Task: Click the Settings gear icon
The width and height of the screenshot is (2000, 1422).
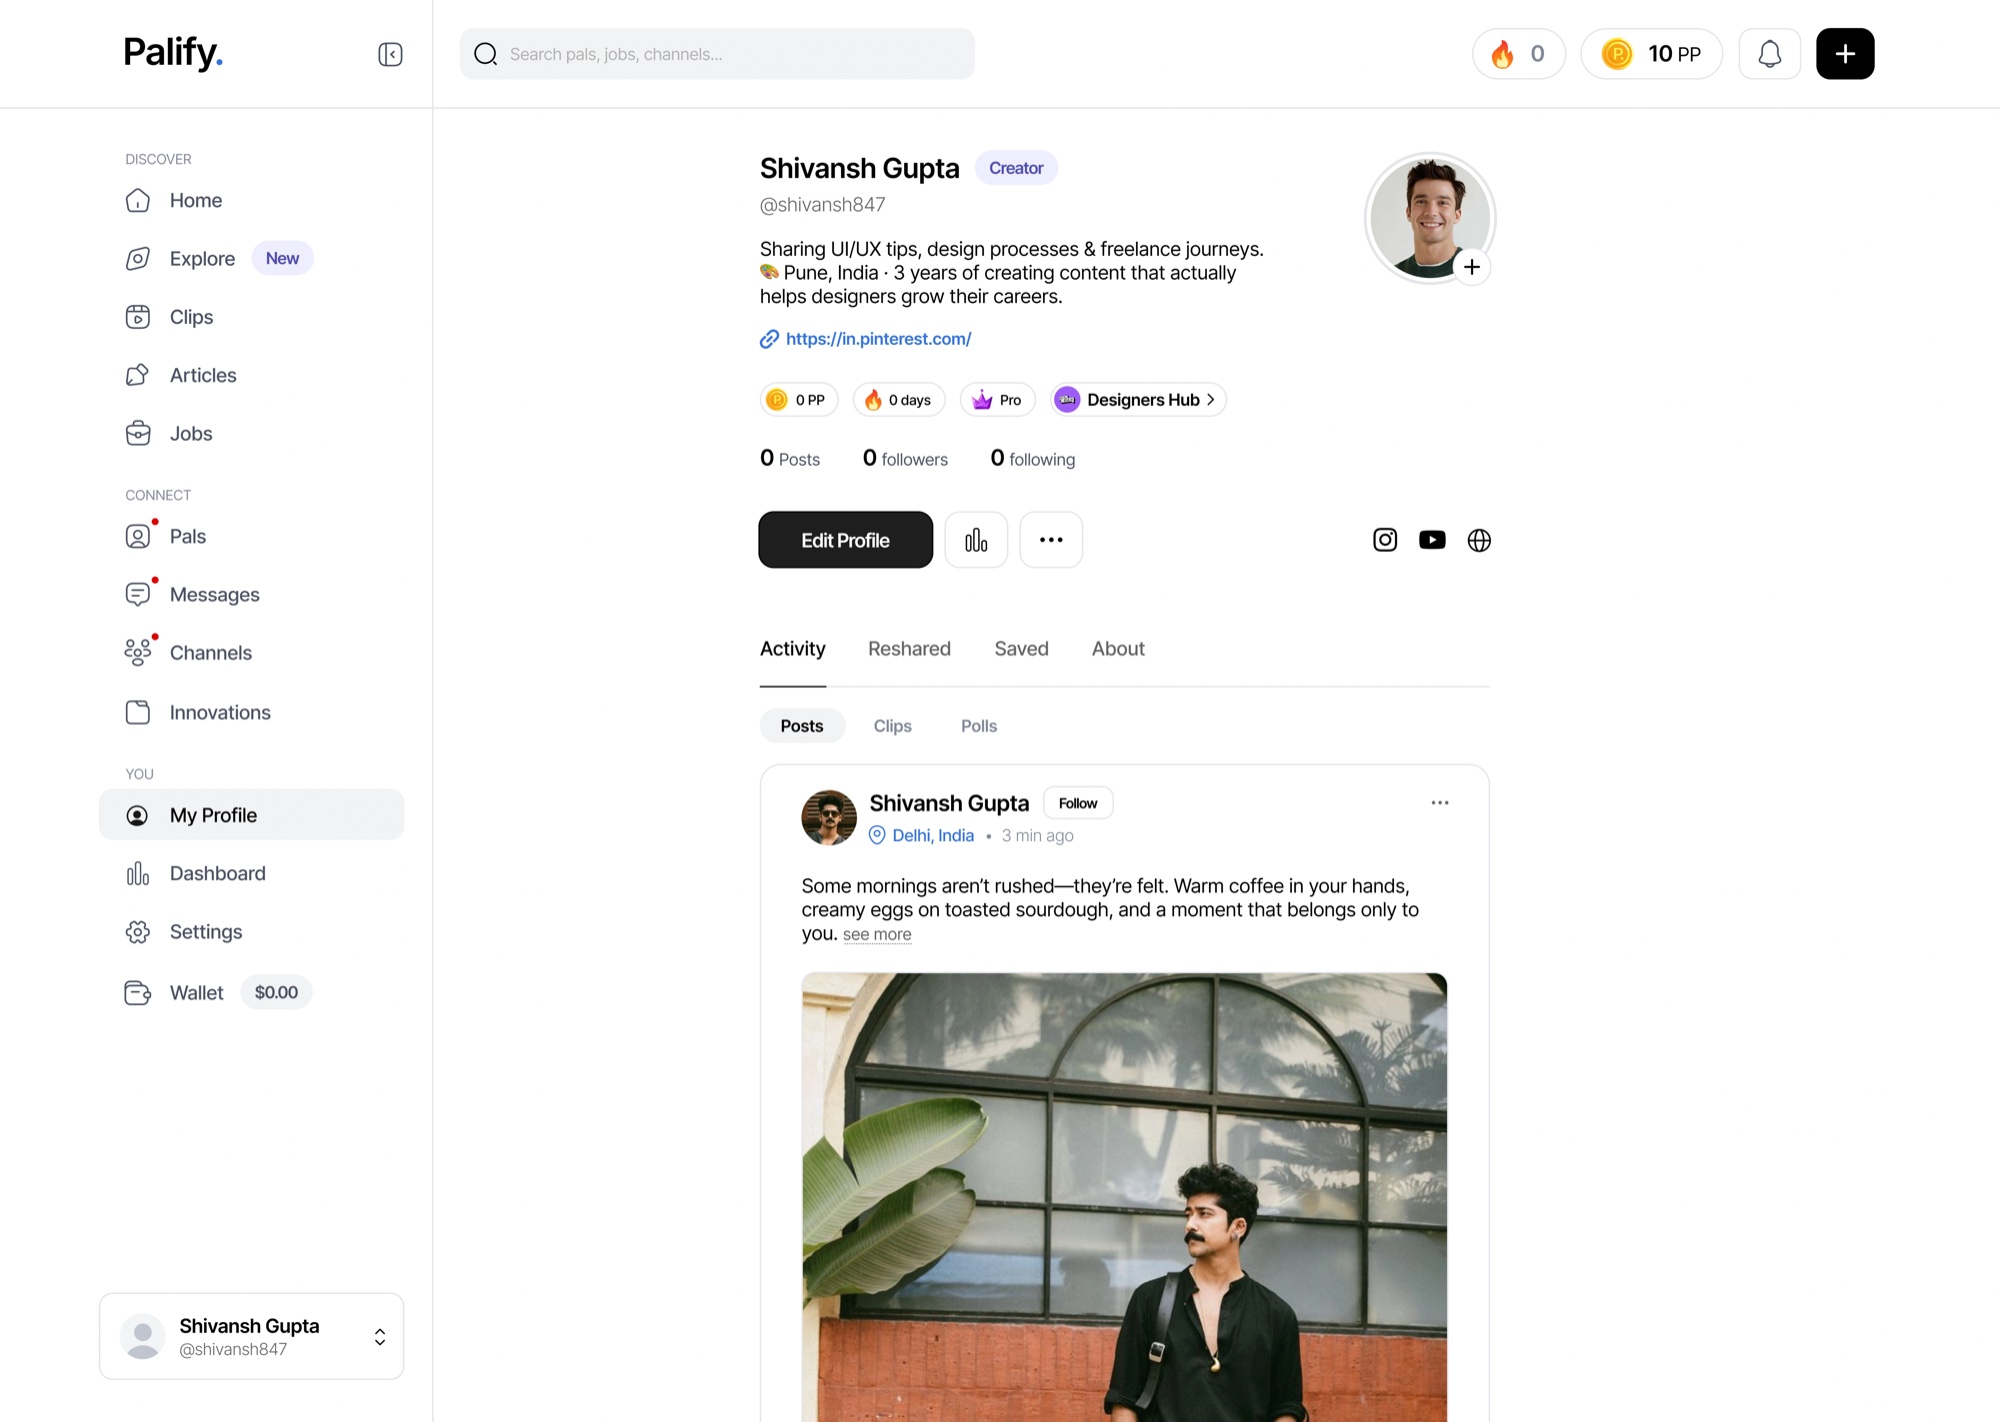Action: [138, 932]
